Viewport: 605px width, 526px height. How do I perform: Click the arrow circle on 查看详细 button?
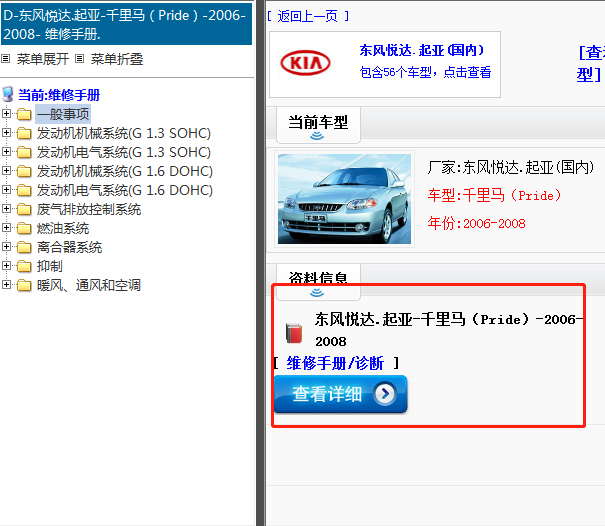point(385,394)
